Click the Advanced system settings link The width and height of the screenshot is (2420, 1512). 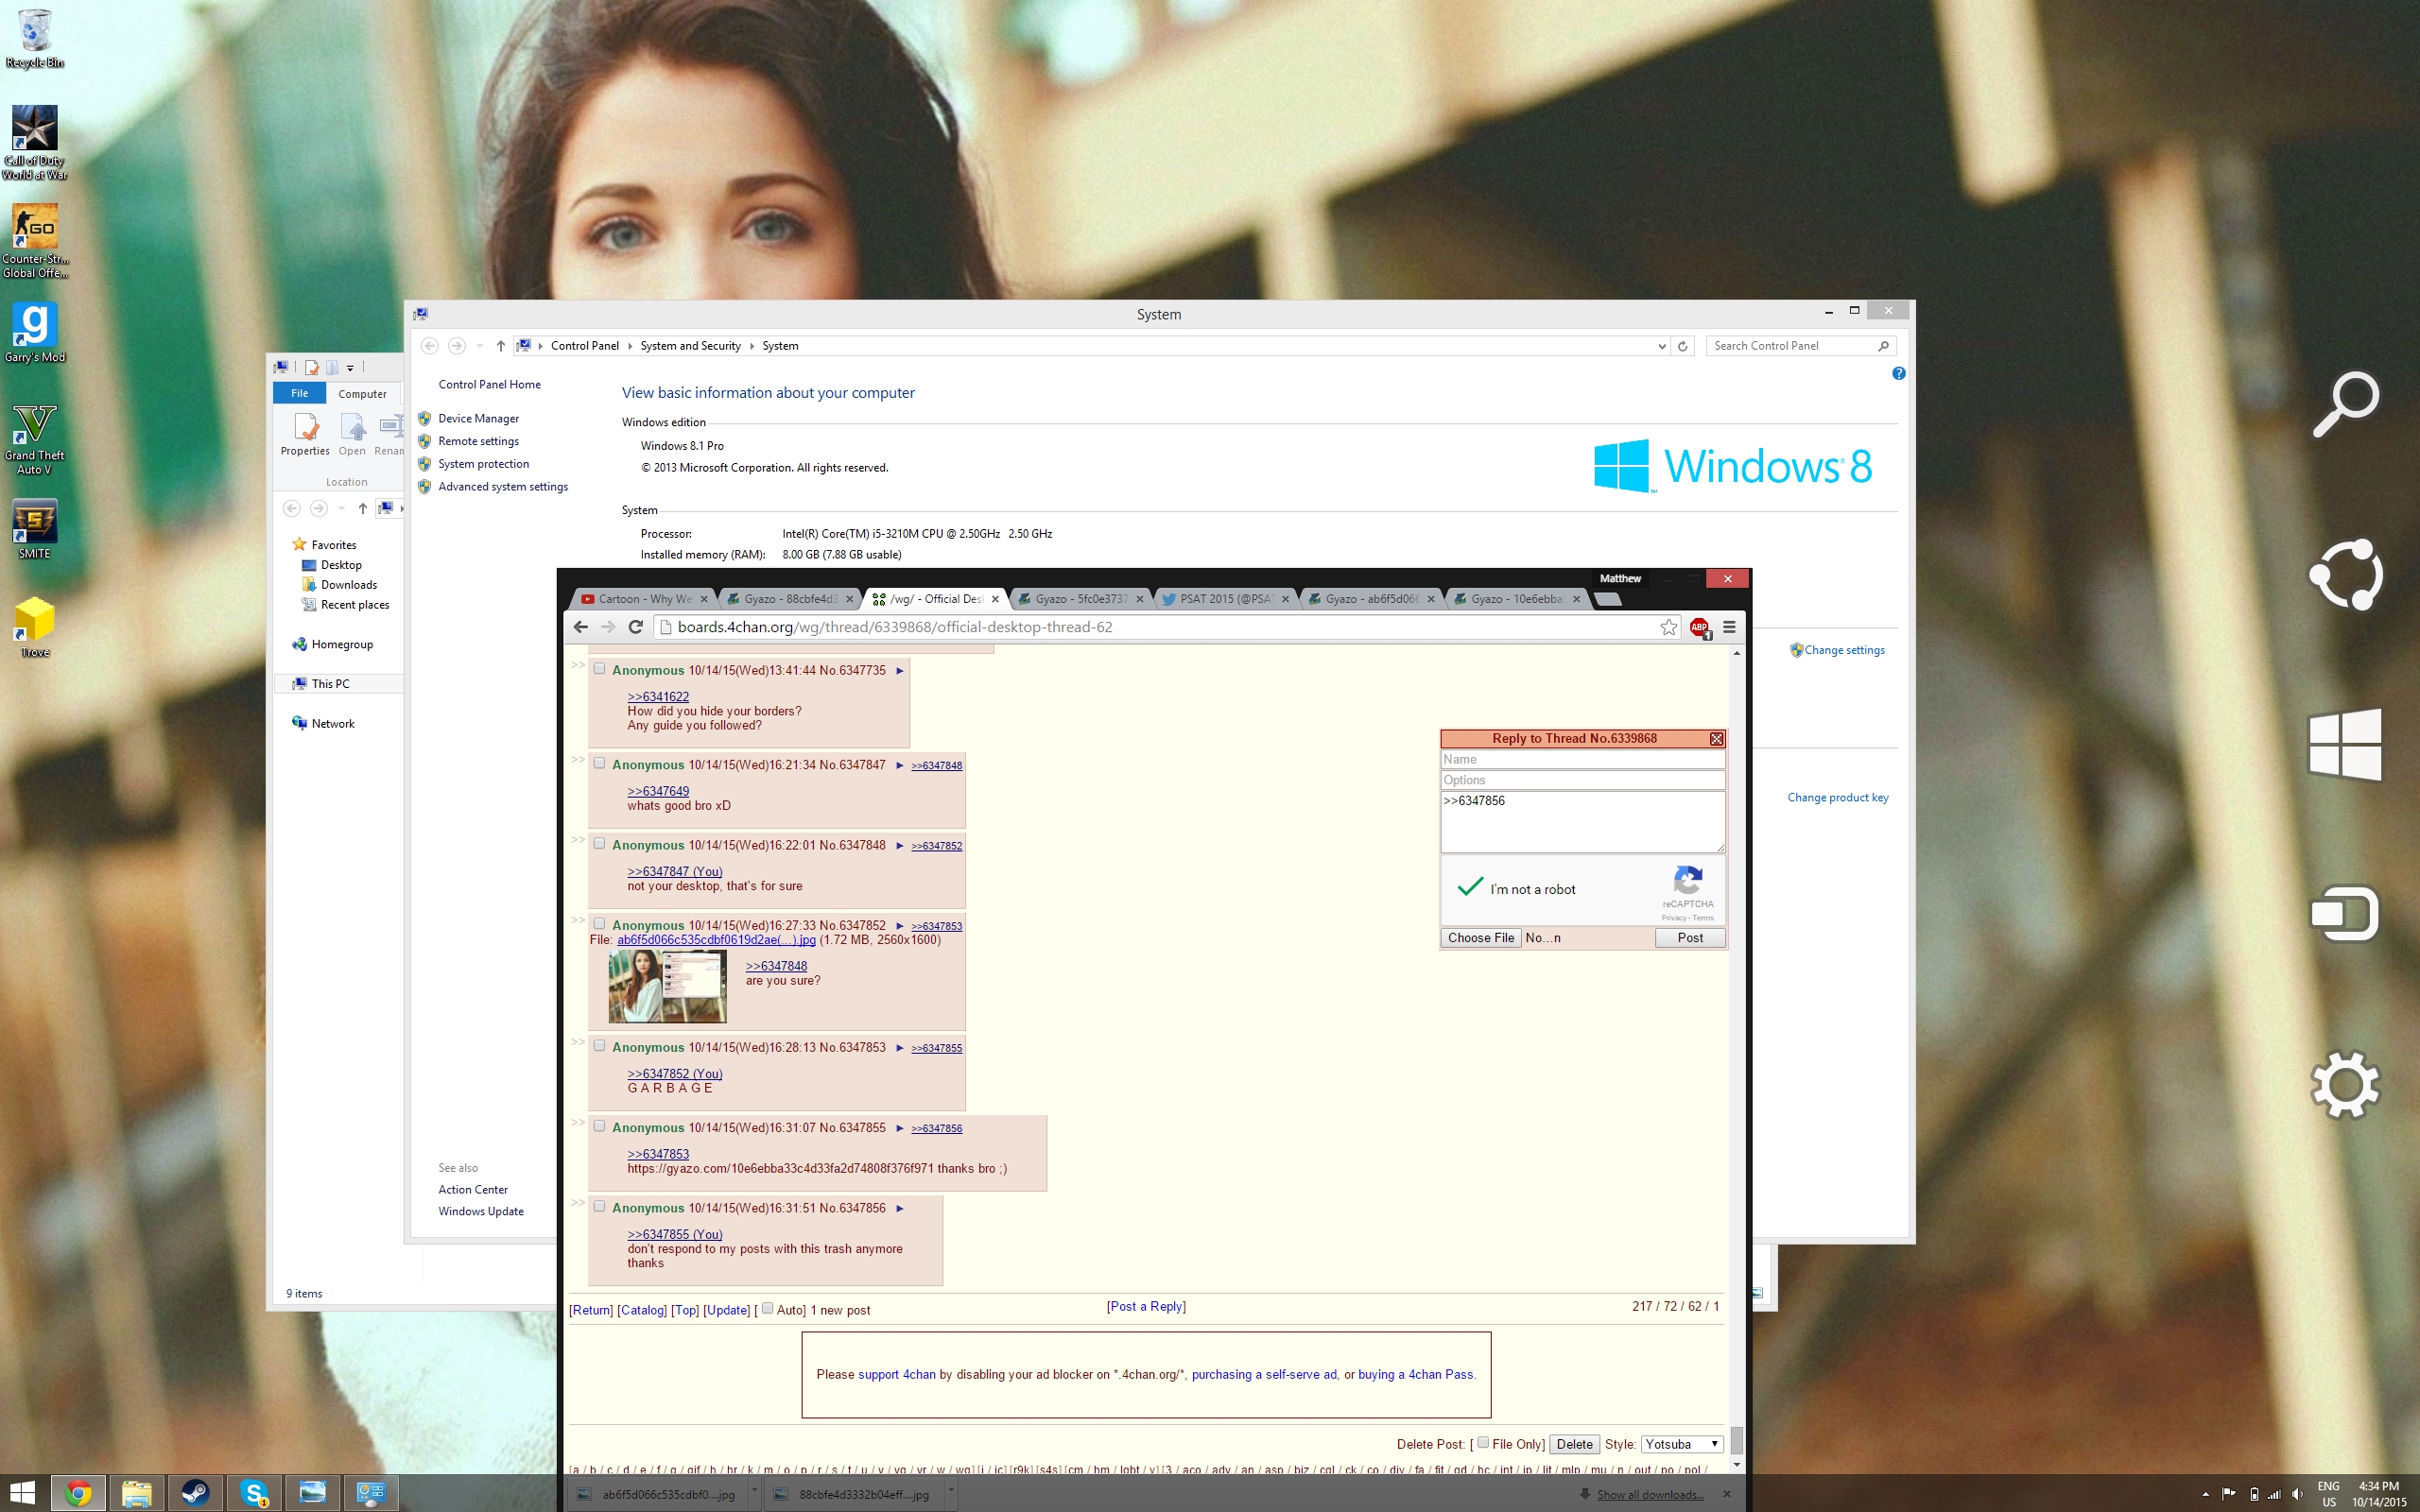(x=502, y=487)
